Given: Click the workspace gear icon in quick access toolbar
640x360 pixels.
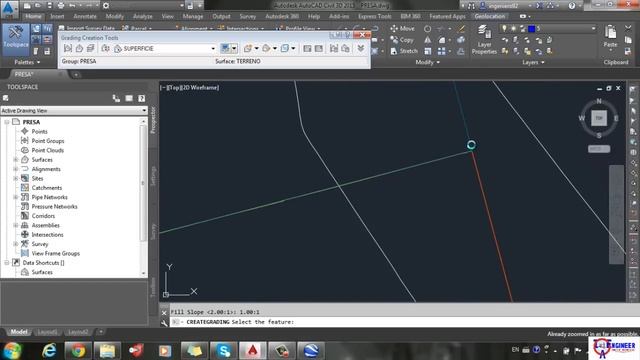Looking at the screenshot, I should 106,6.
